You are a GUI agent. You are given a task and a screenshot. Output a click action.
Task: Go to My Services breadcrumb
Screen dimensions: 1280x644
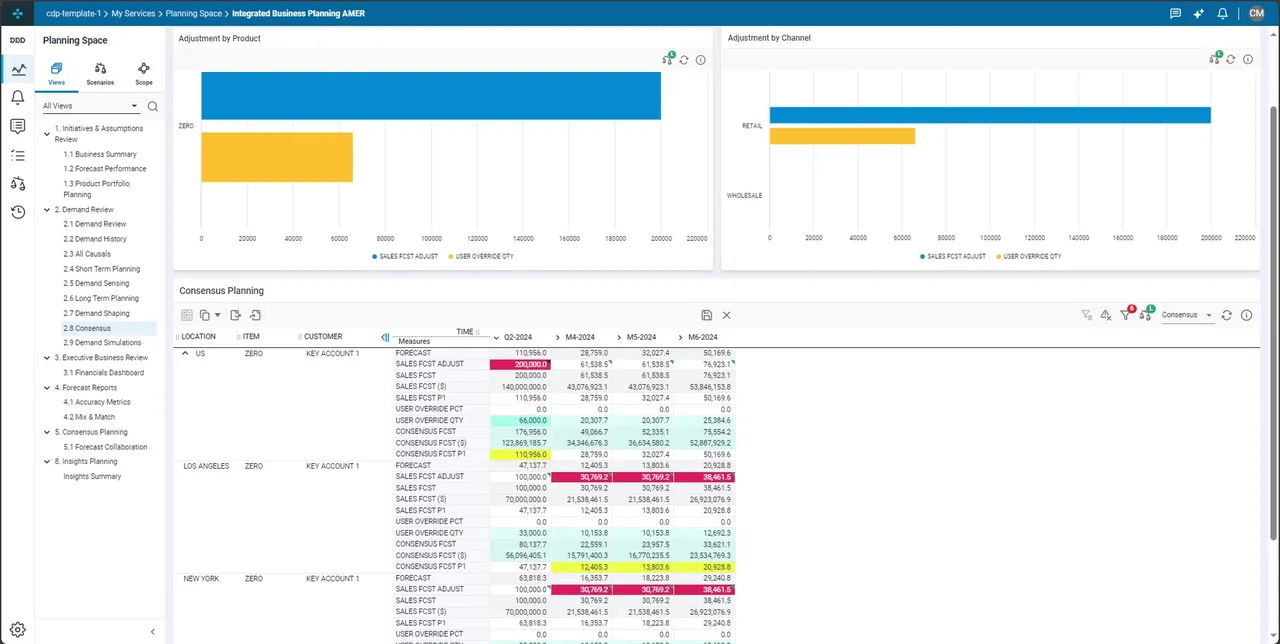click(133, 14)
